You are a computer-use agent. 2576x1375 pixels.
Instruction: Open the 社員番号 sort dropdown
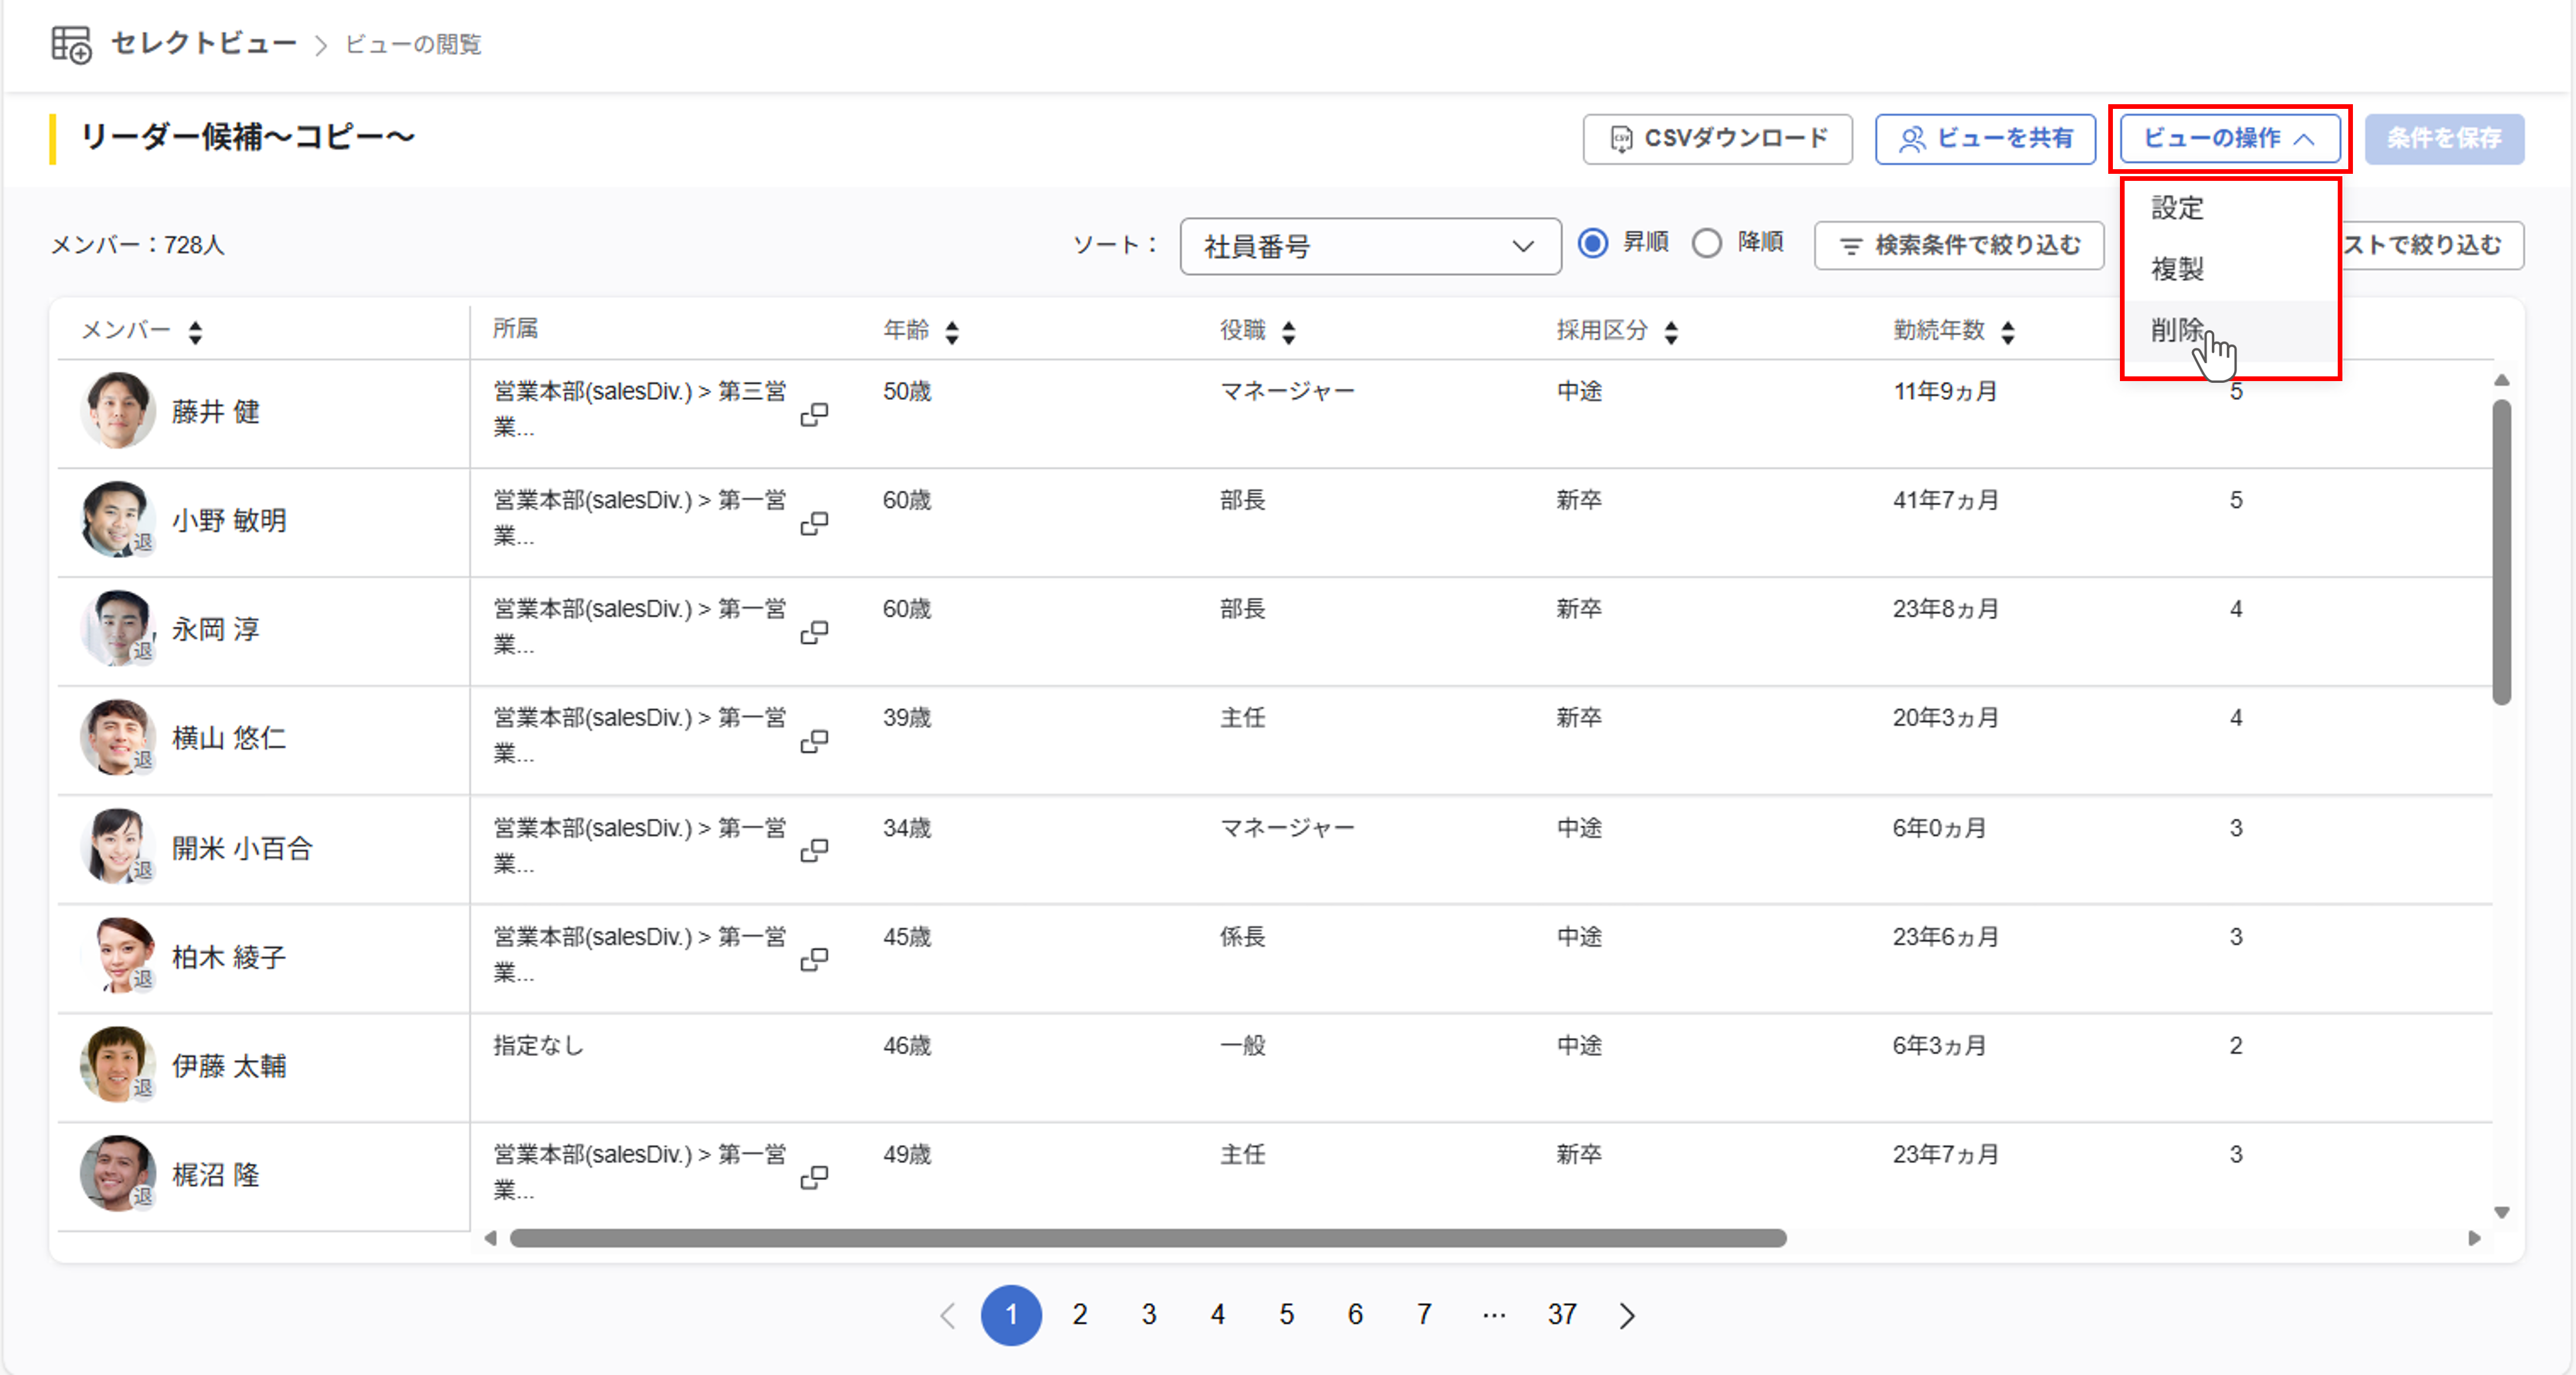[x=1370, y=246]
